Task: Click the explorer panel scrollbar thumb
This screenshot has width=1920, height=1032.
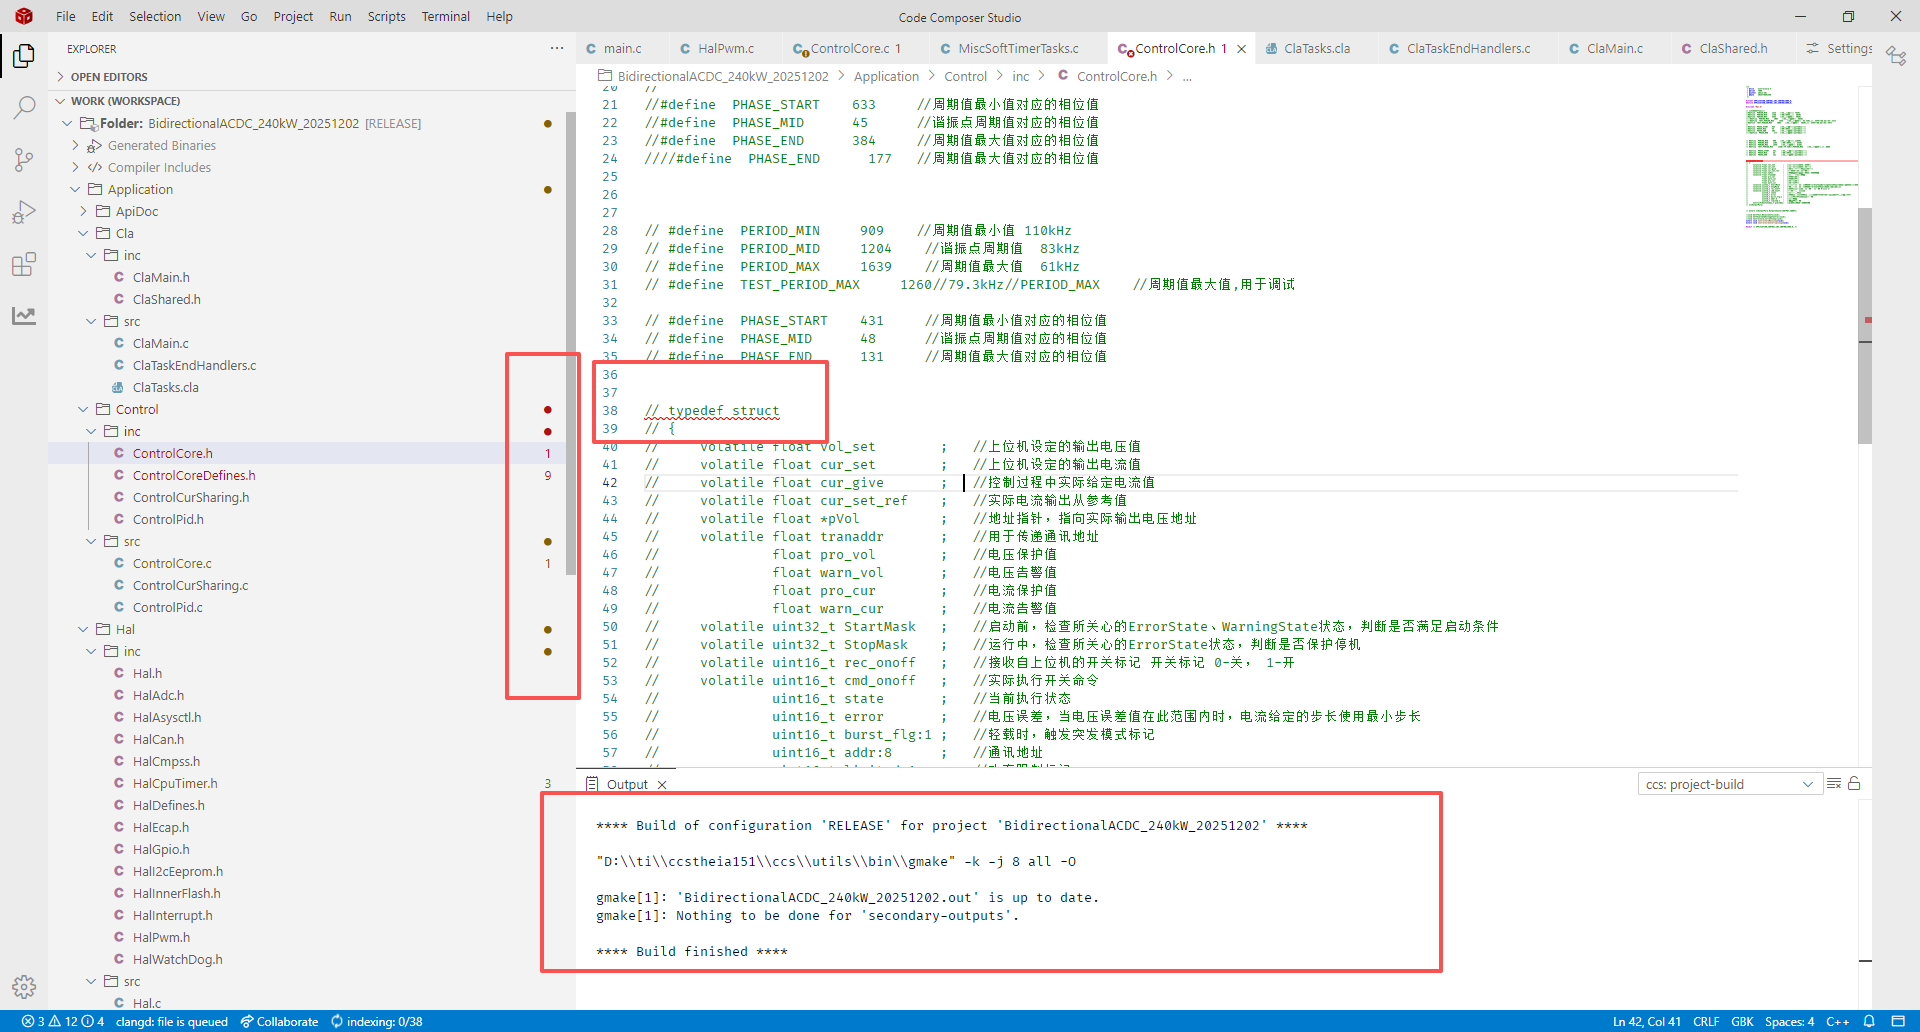Action: (571, 343)
